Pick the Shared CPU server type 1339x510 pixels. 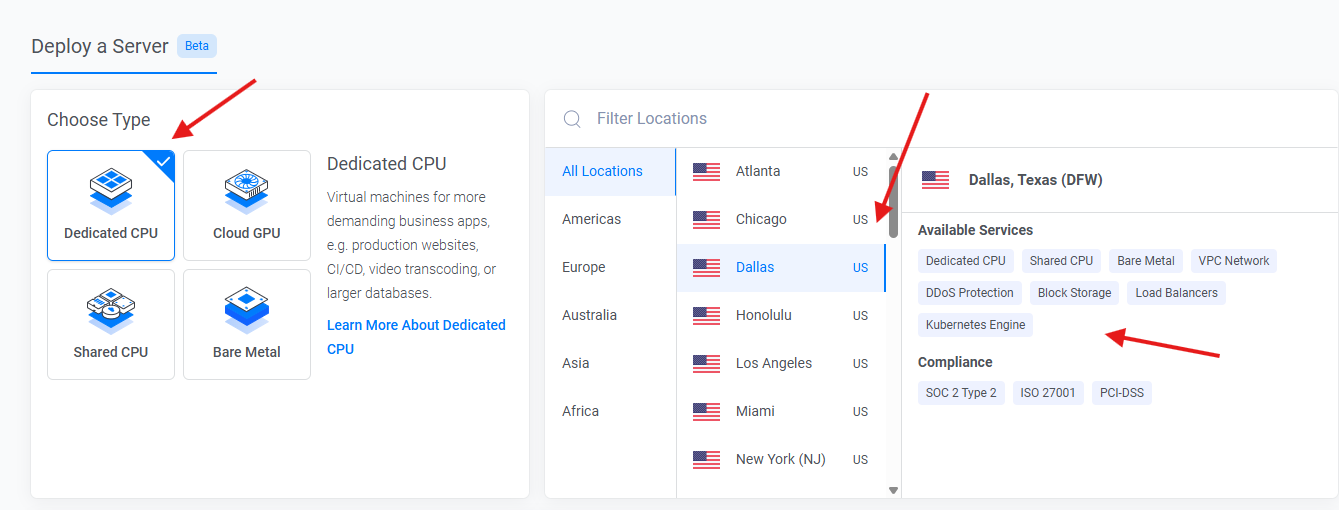coord(111,324)
